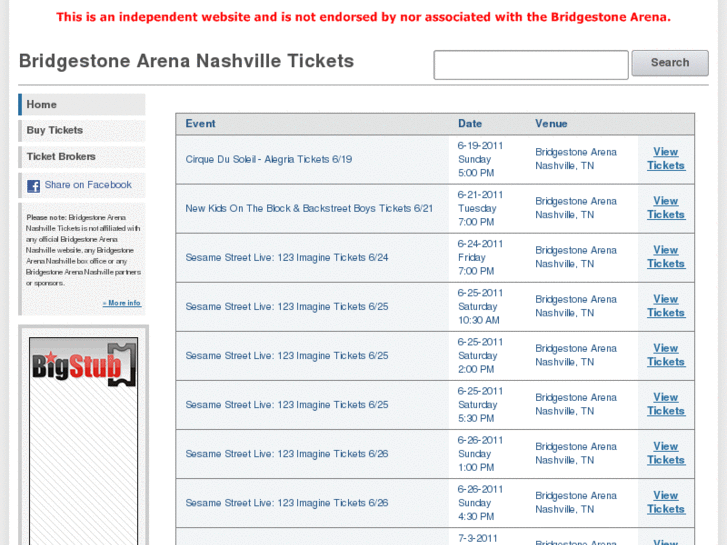This screenshot has height=545, width=727.
Task: Open New Kids On The Block & Backstreet Boys event
Action: (x=309, y=208)
